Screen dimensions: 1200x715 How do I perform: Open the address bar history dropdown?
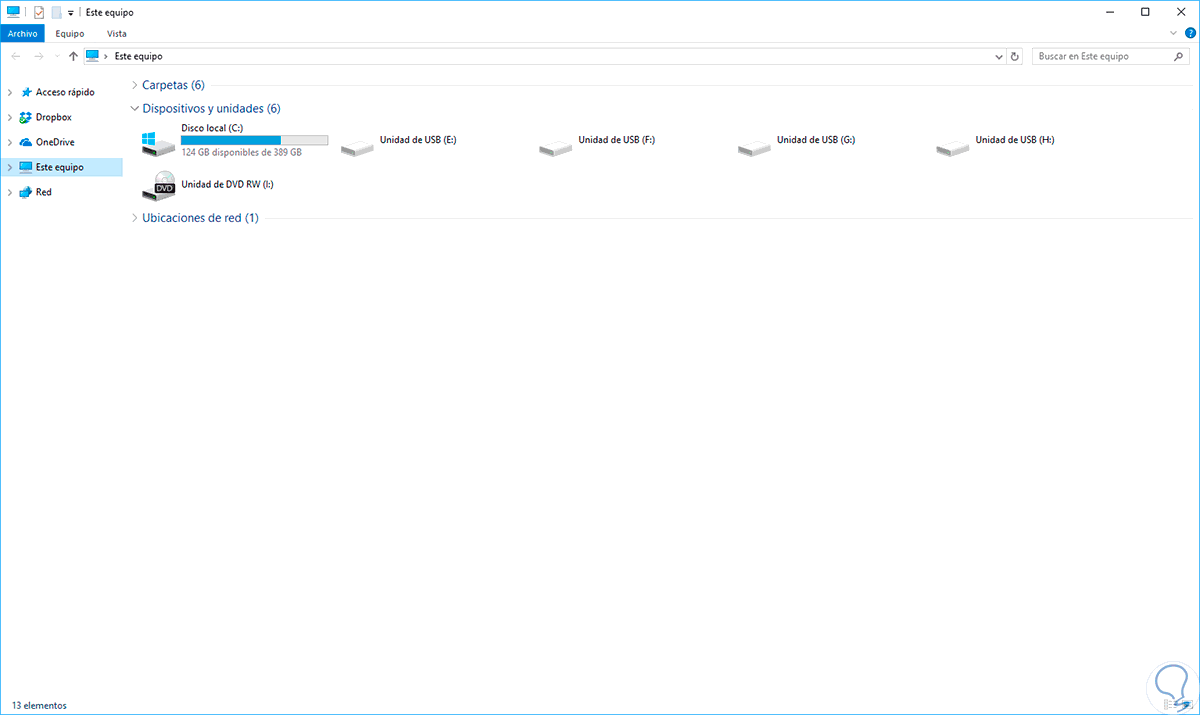pyautogui.click(x=999, y=57)
